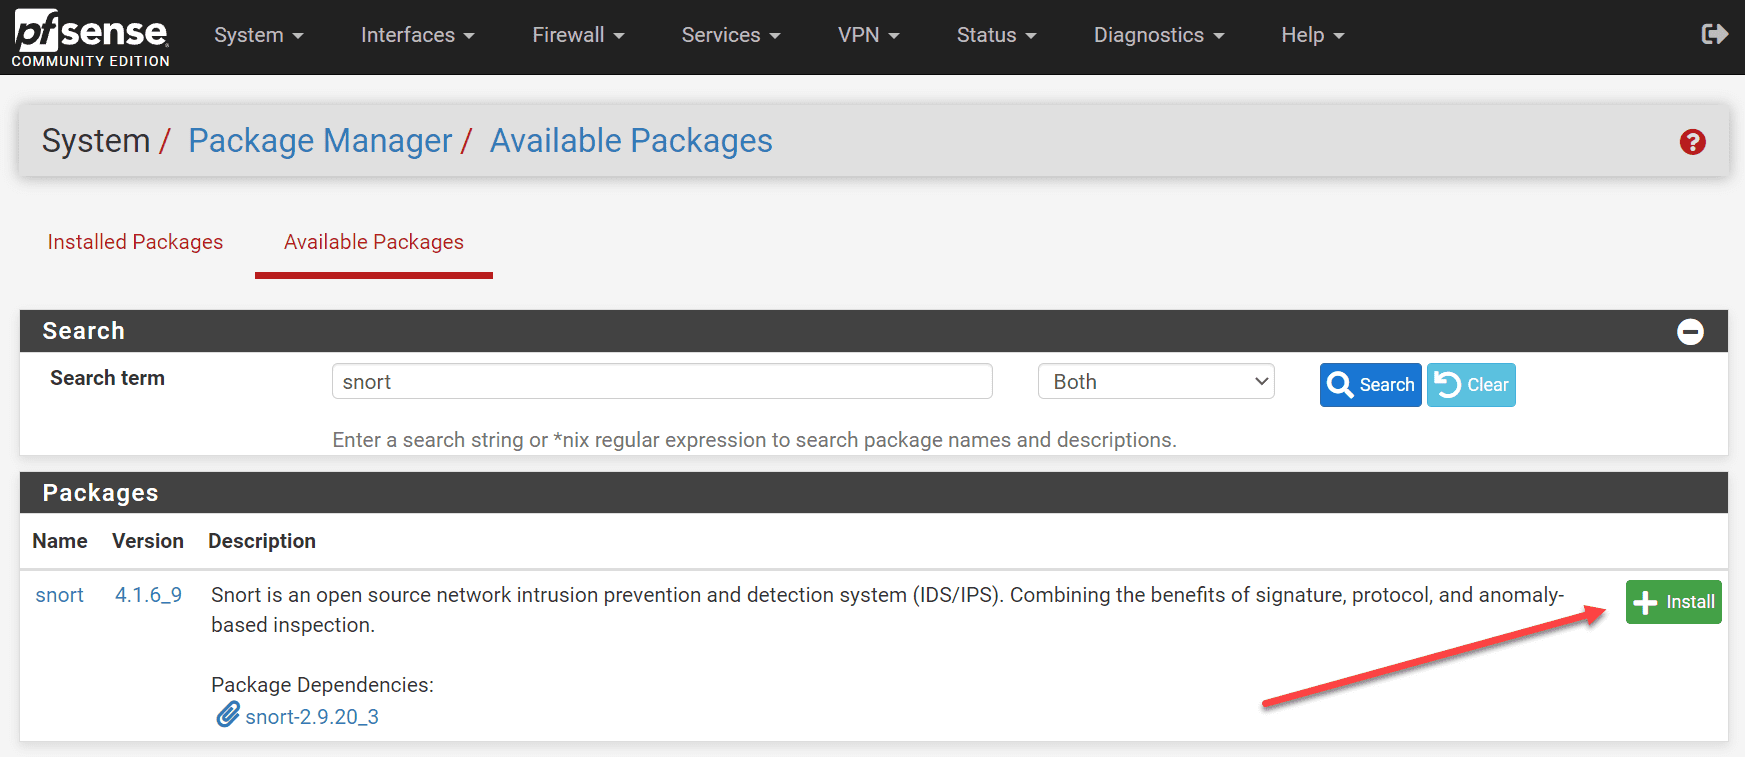Click the logout icon in navbar

[1714, 35]
